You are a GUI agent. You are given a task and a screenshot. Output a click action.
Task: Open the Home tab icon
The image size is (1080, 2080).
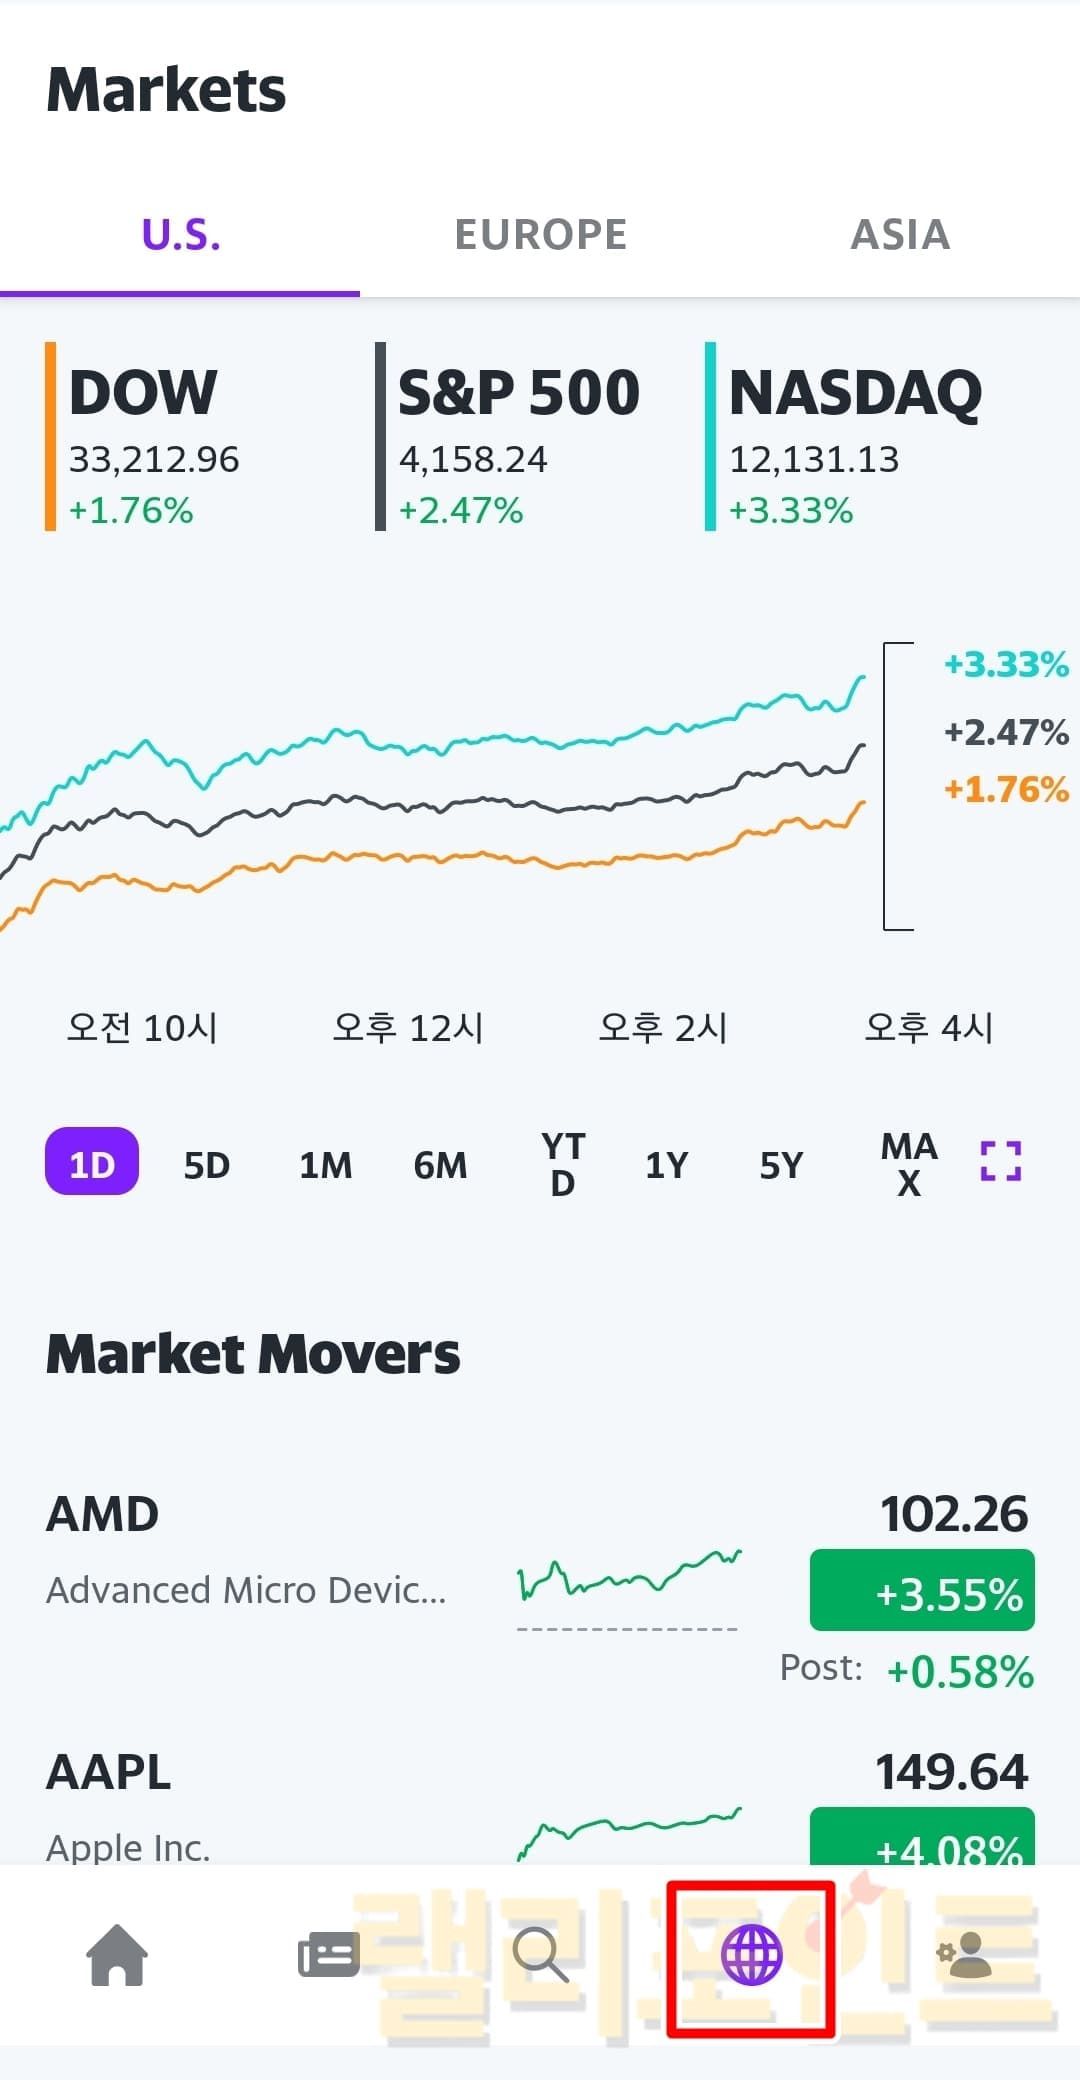(x=117, y=1955)
